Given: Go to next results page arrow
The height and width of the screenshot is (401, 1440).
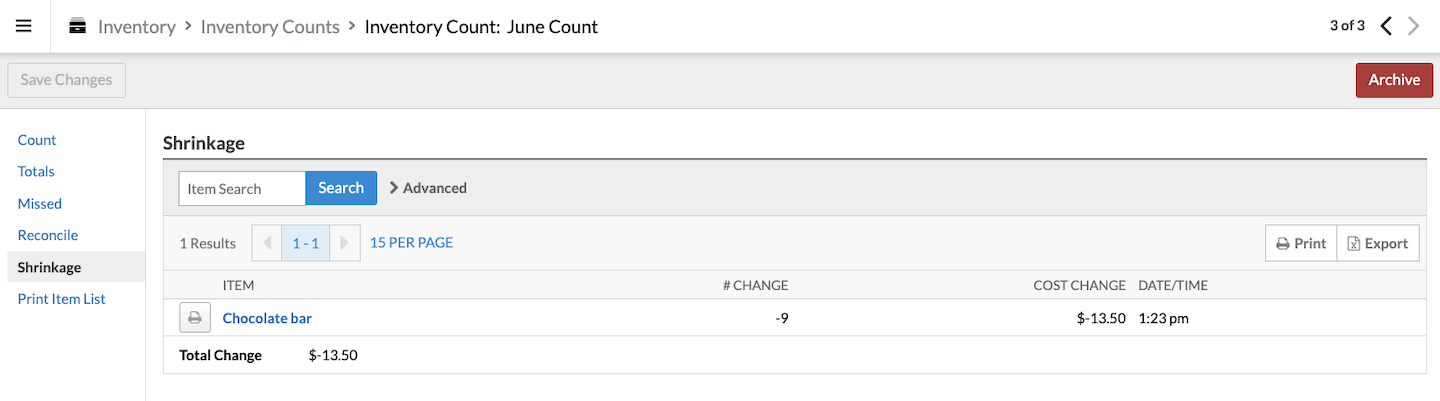Looking at the screenshot, I should coord(345,243).
